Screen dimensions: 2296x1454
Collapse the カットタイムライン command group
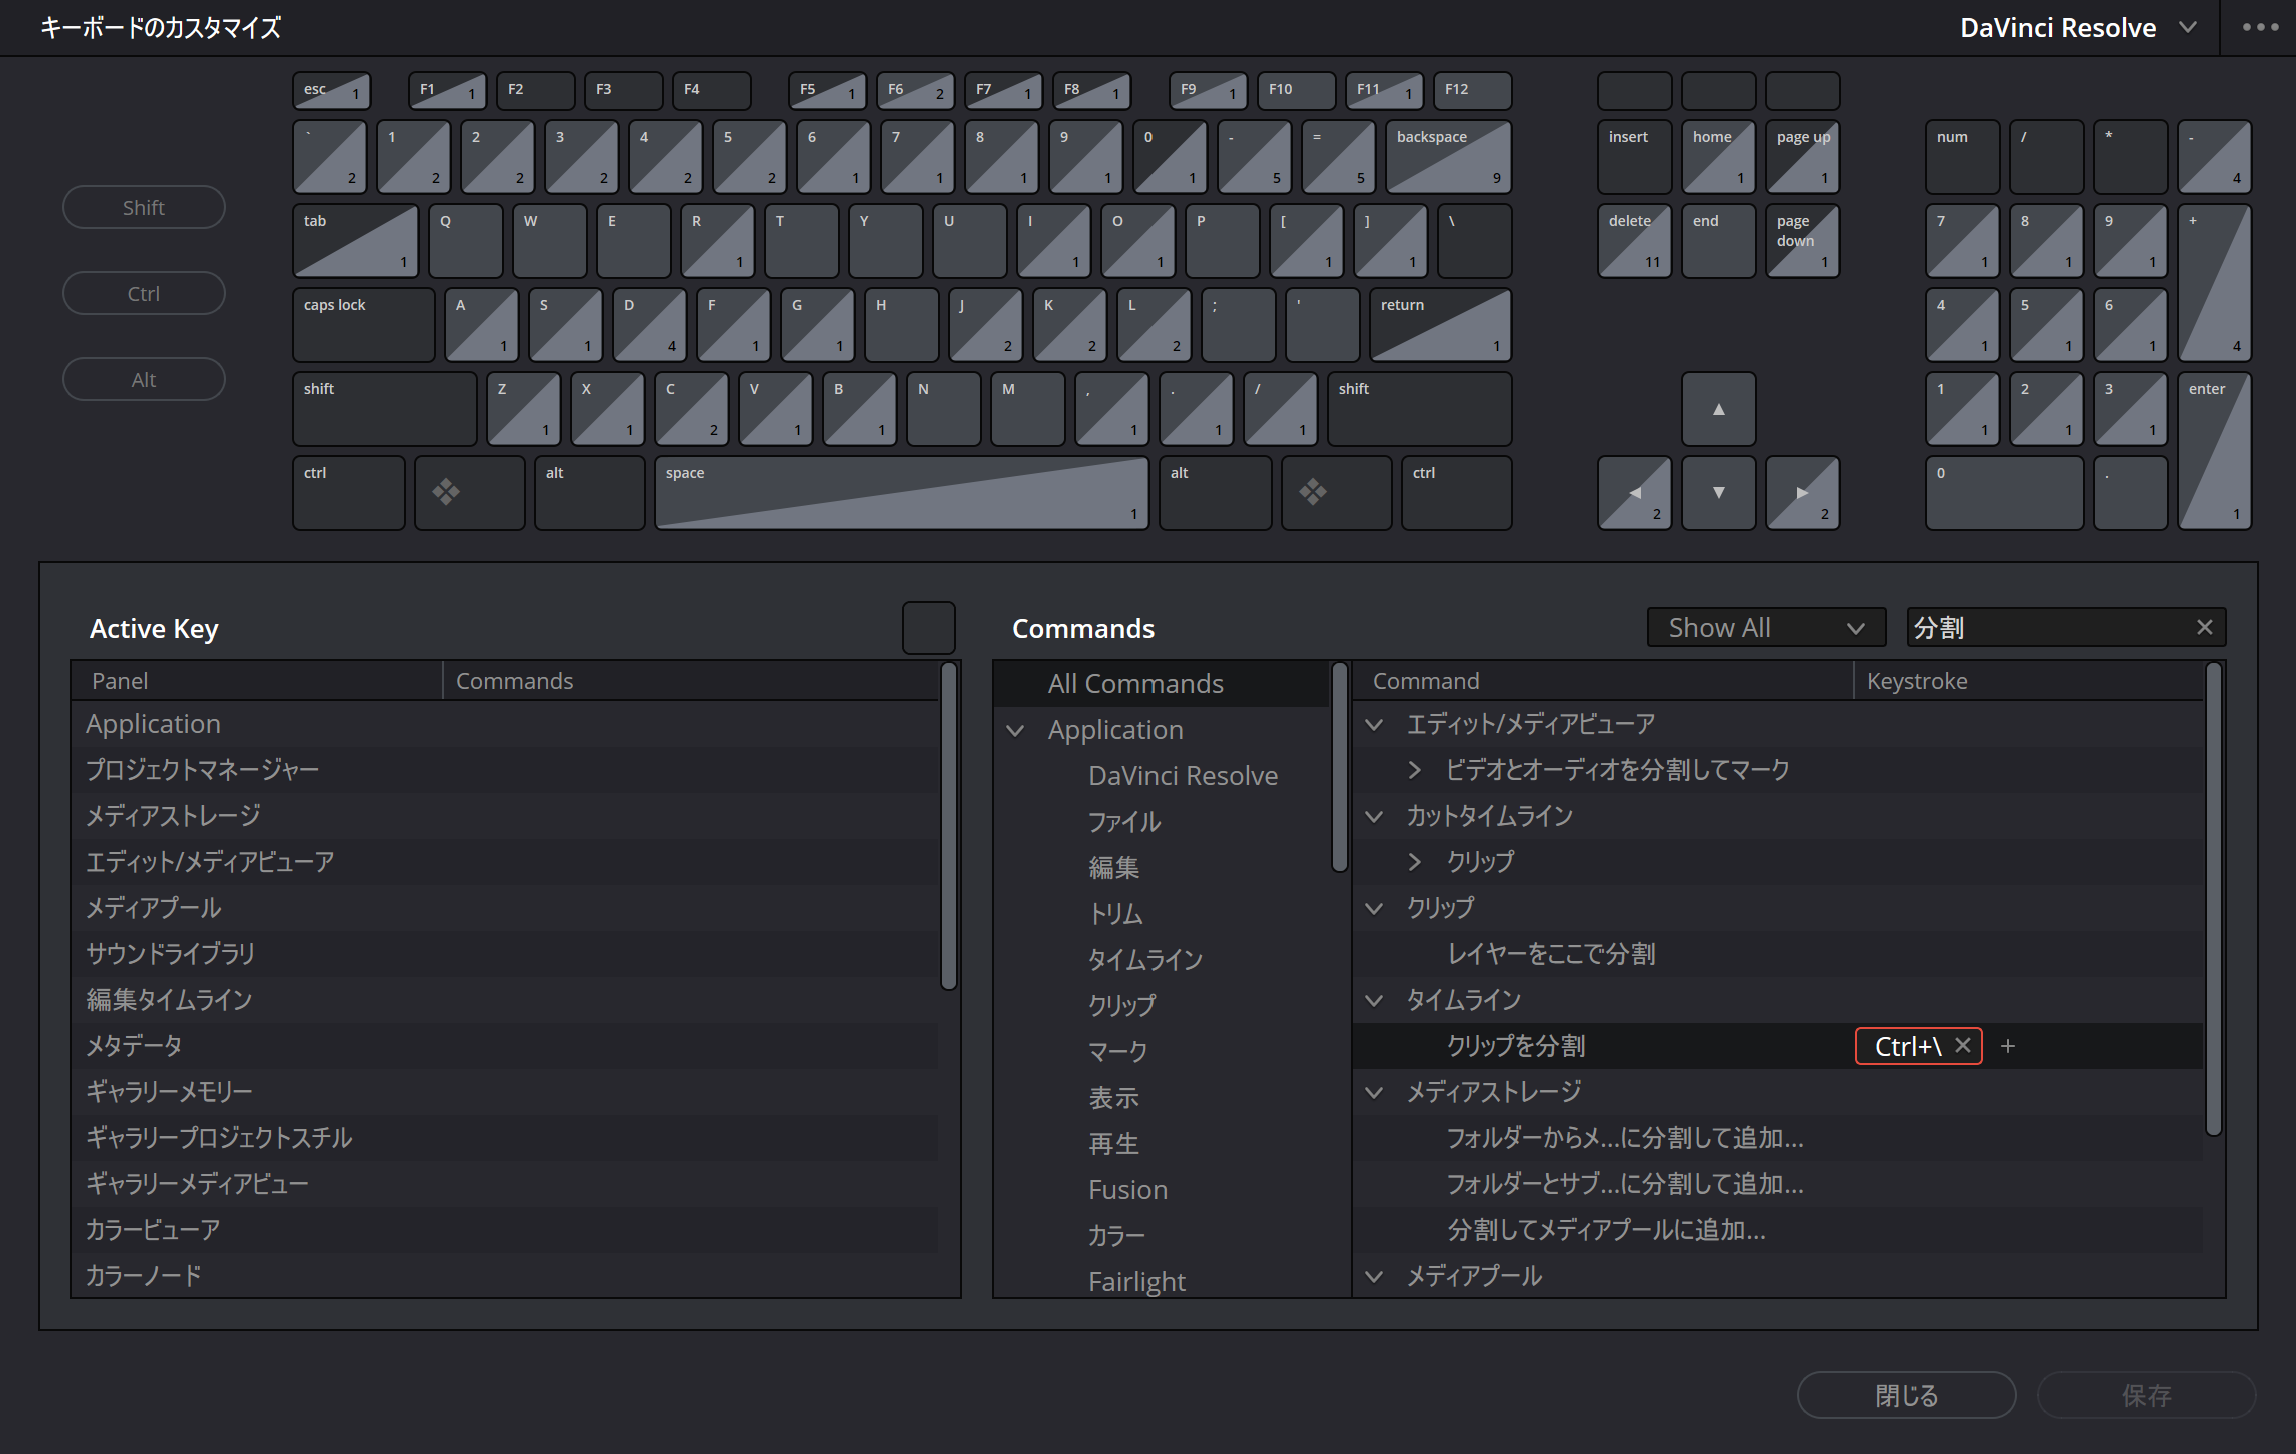point(1375,816)
